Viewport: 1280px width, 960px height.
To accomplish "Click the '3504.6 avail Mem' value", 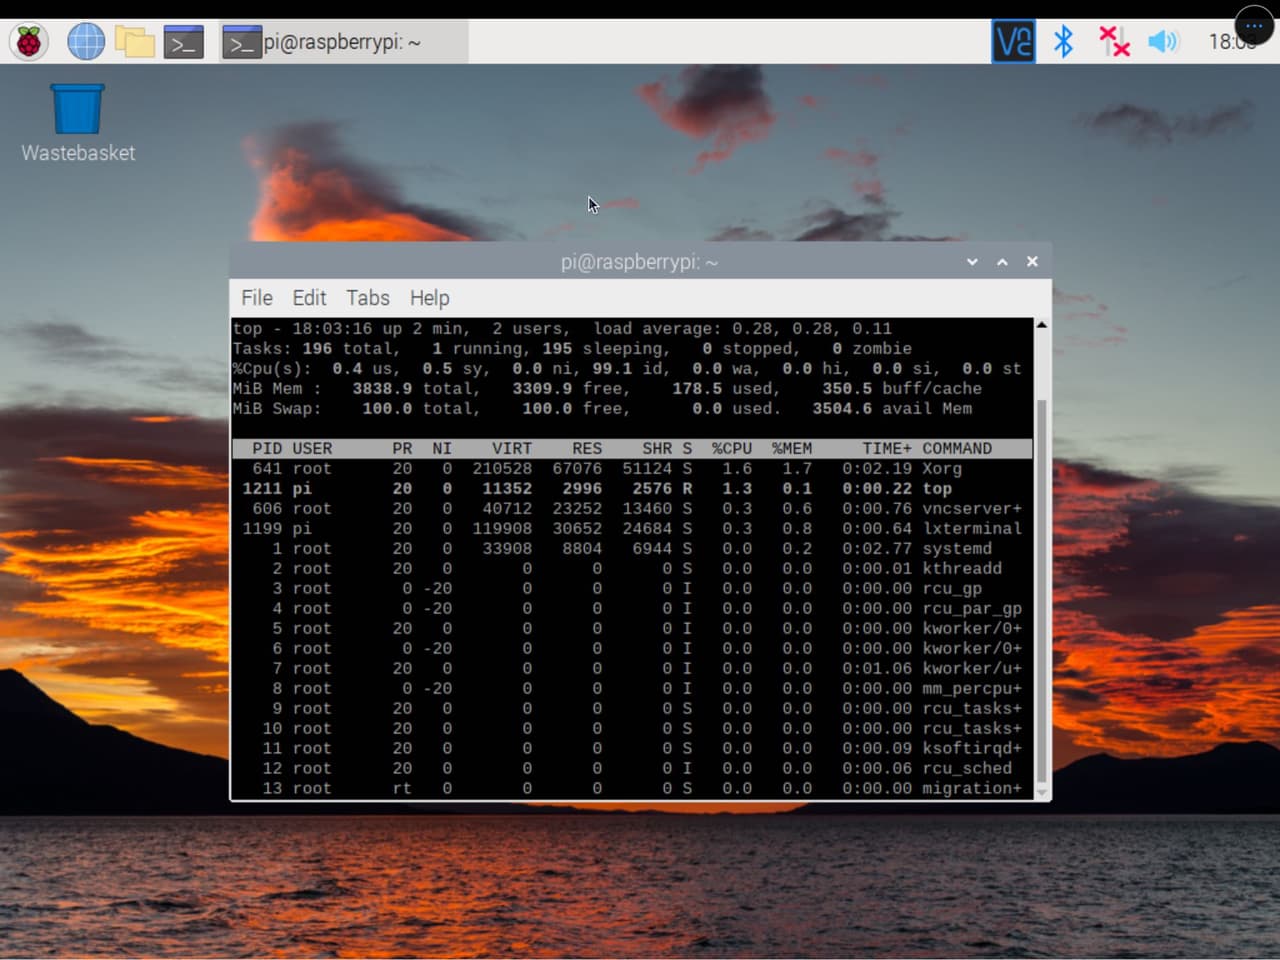I will (892, 408).
